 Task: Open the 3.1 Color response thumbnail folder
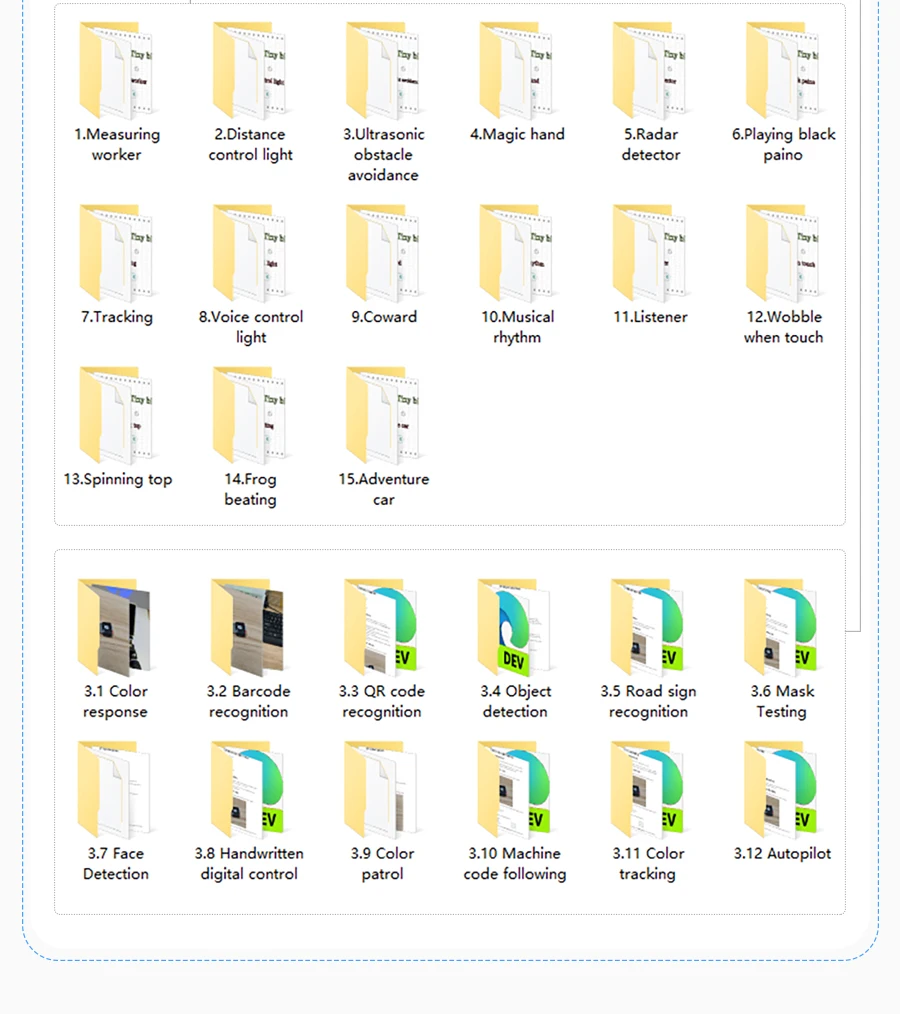point(114,628)
